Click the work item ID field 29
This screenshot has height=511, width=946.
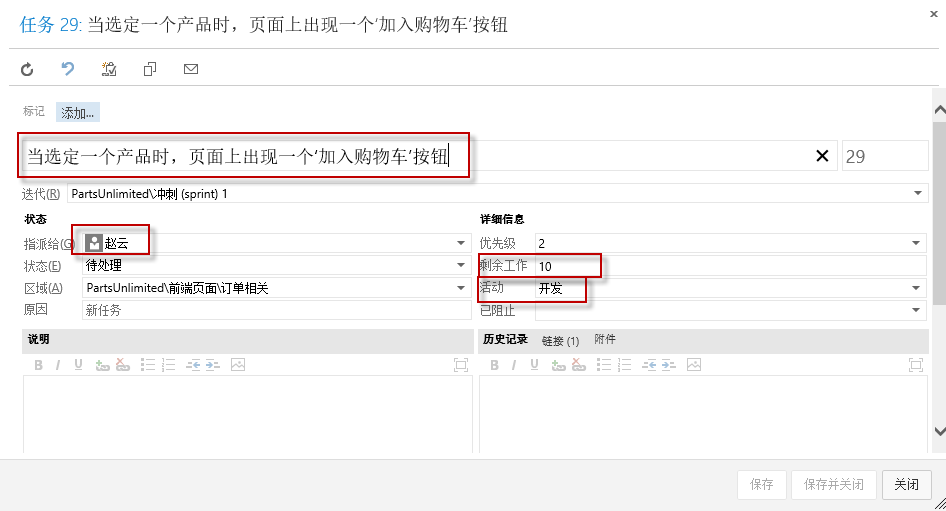click(884, 156)
